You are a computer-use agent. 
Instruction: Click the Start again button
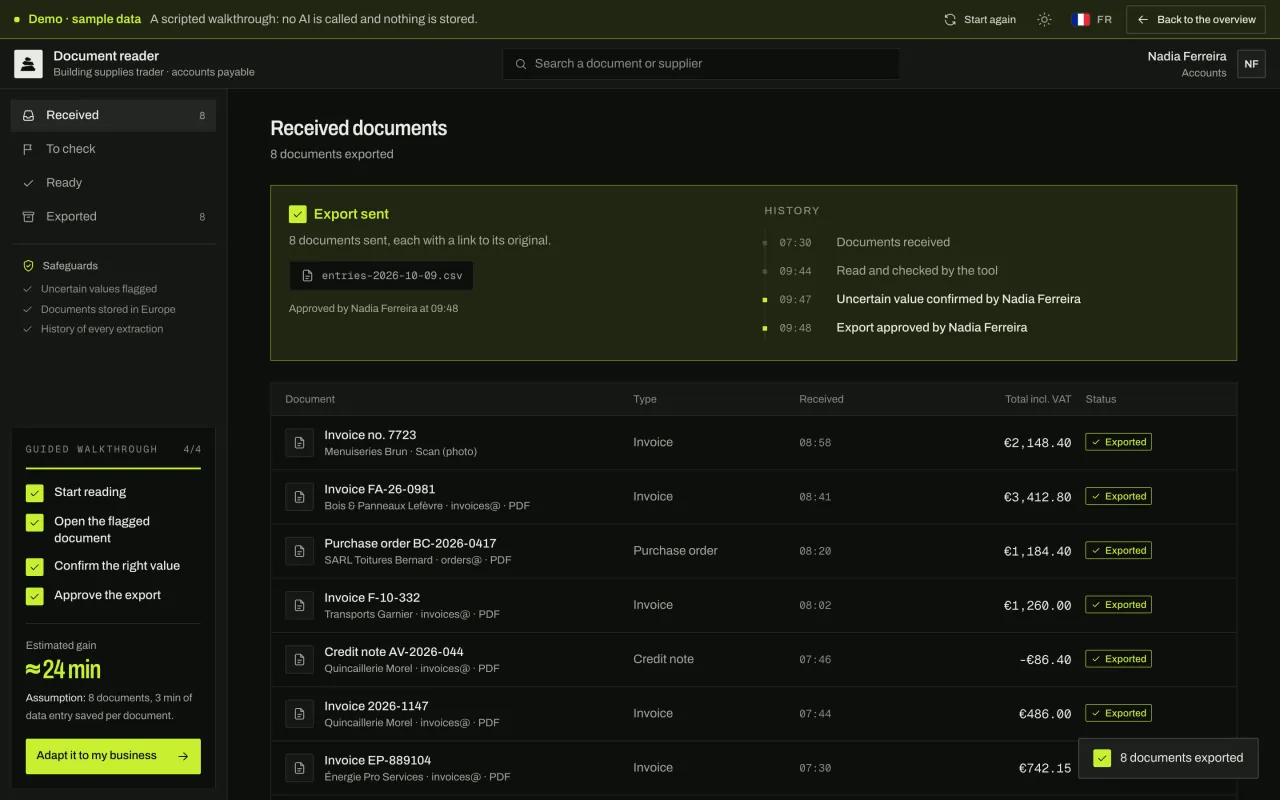tap(980, 20)
